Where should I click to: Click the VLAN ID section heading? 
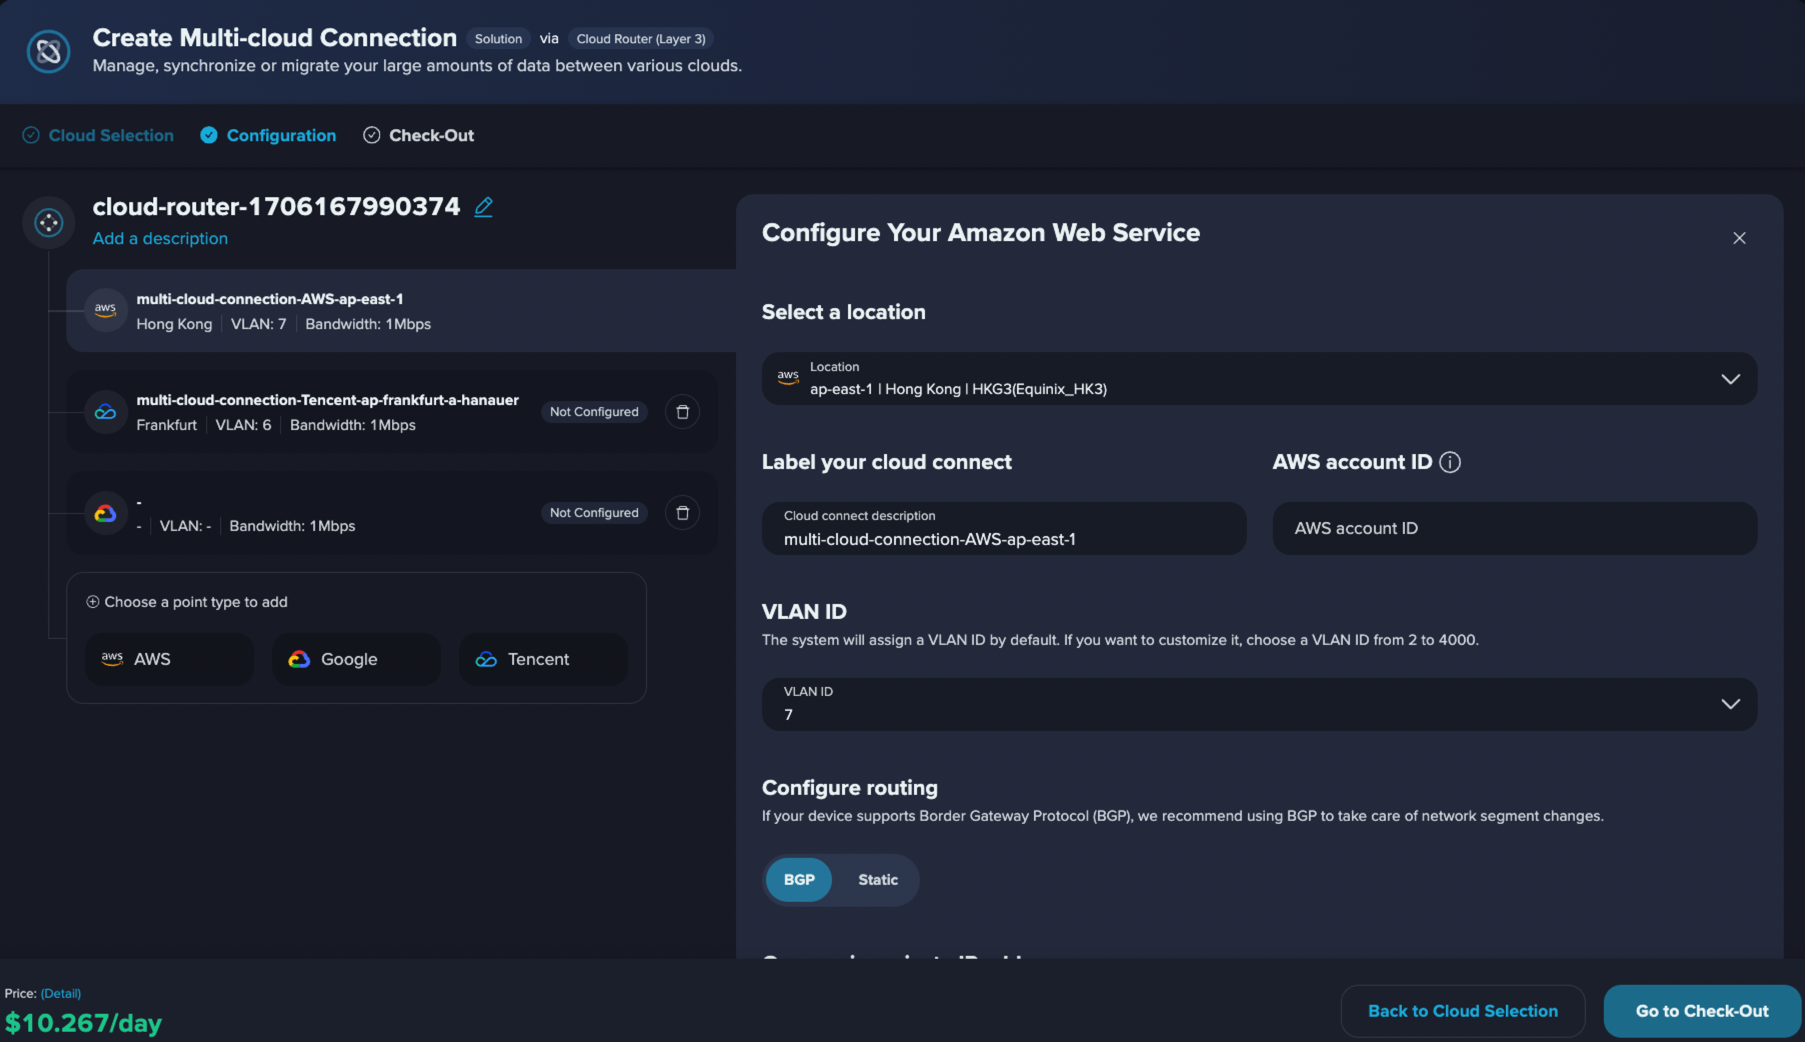click(x=804, y=612)
